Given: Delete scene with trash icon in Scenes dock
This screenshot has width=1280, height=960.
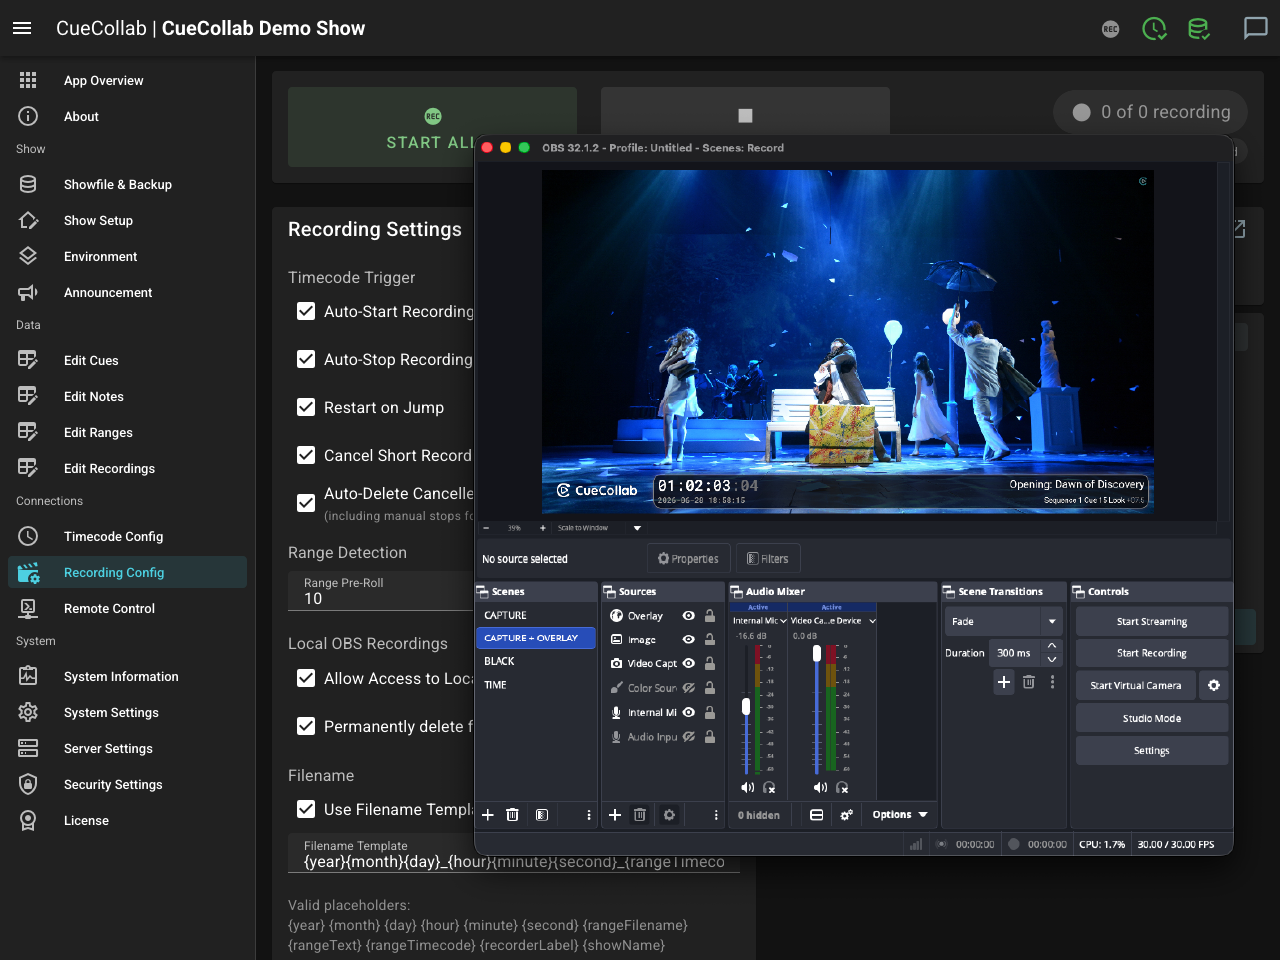Looking at the screenshot, I should pos(512,815).
